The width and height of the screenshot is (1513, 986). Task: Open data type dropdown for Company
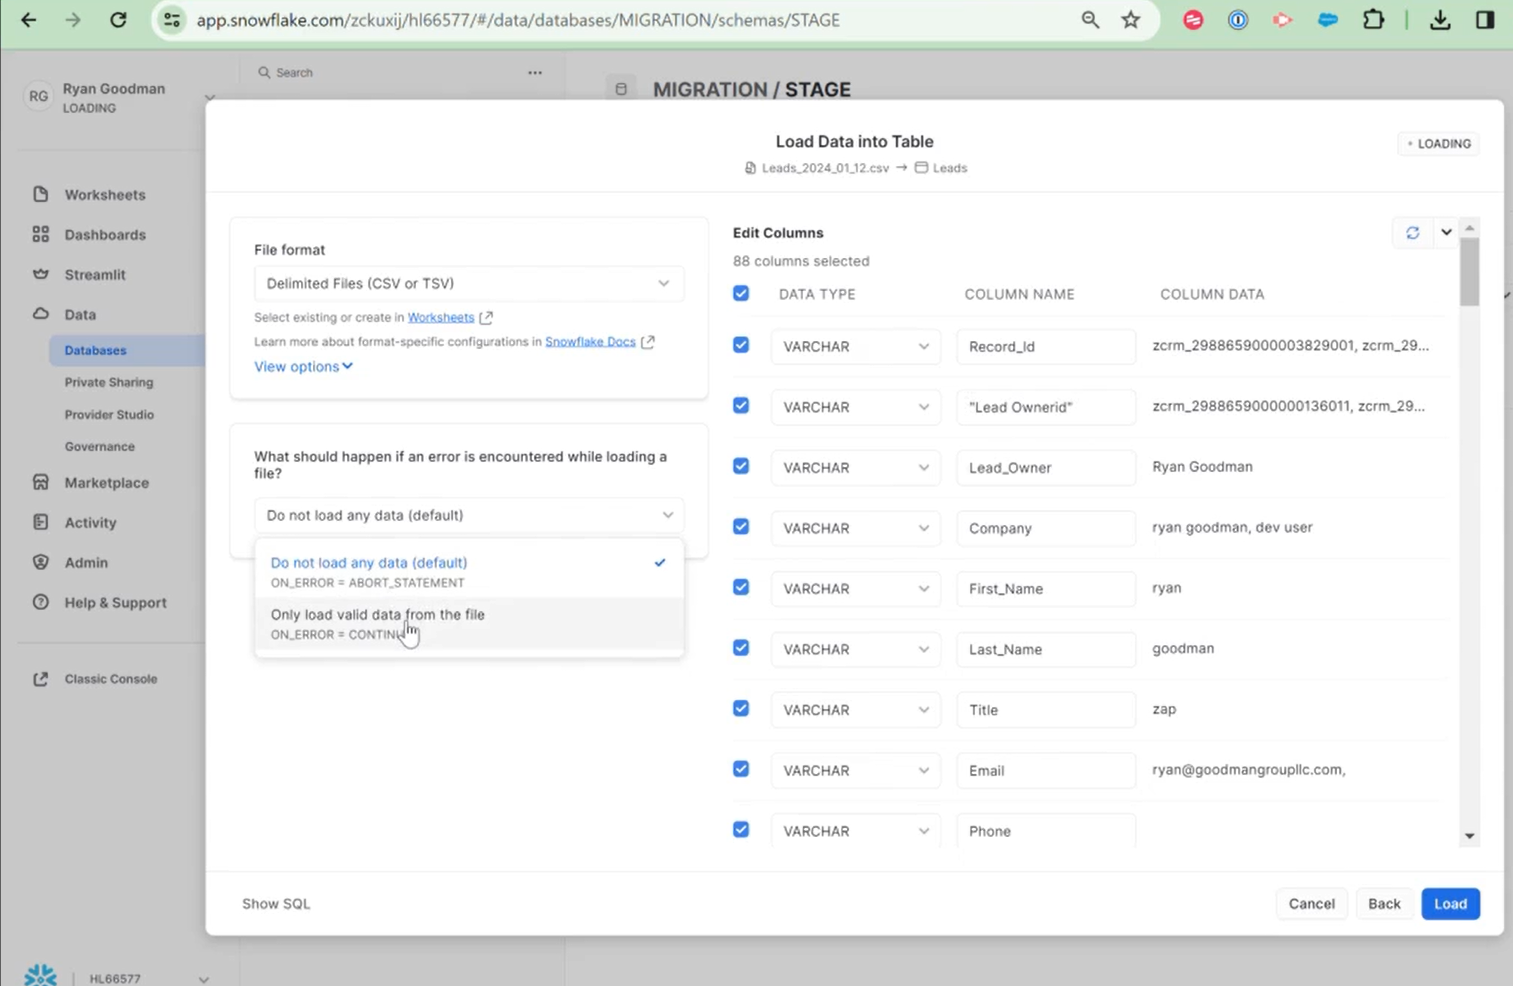855,528
